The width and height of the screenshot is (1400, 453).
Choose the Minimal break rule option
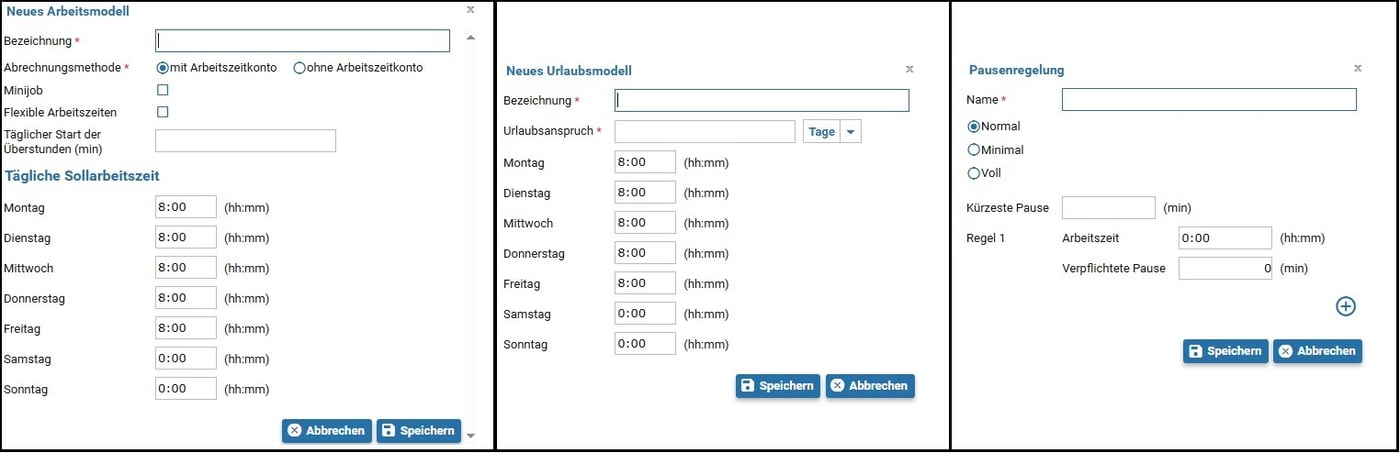[973, 150]
